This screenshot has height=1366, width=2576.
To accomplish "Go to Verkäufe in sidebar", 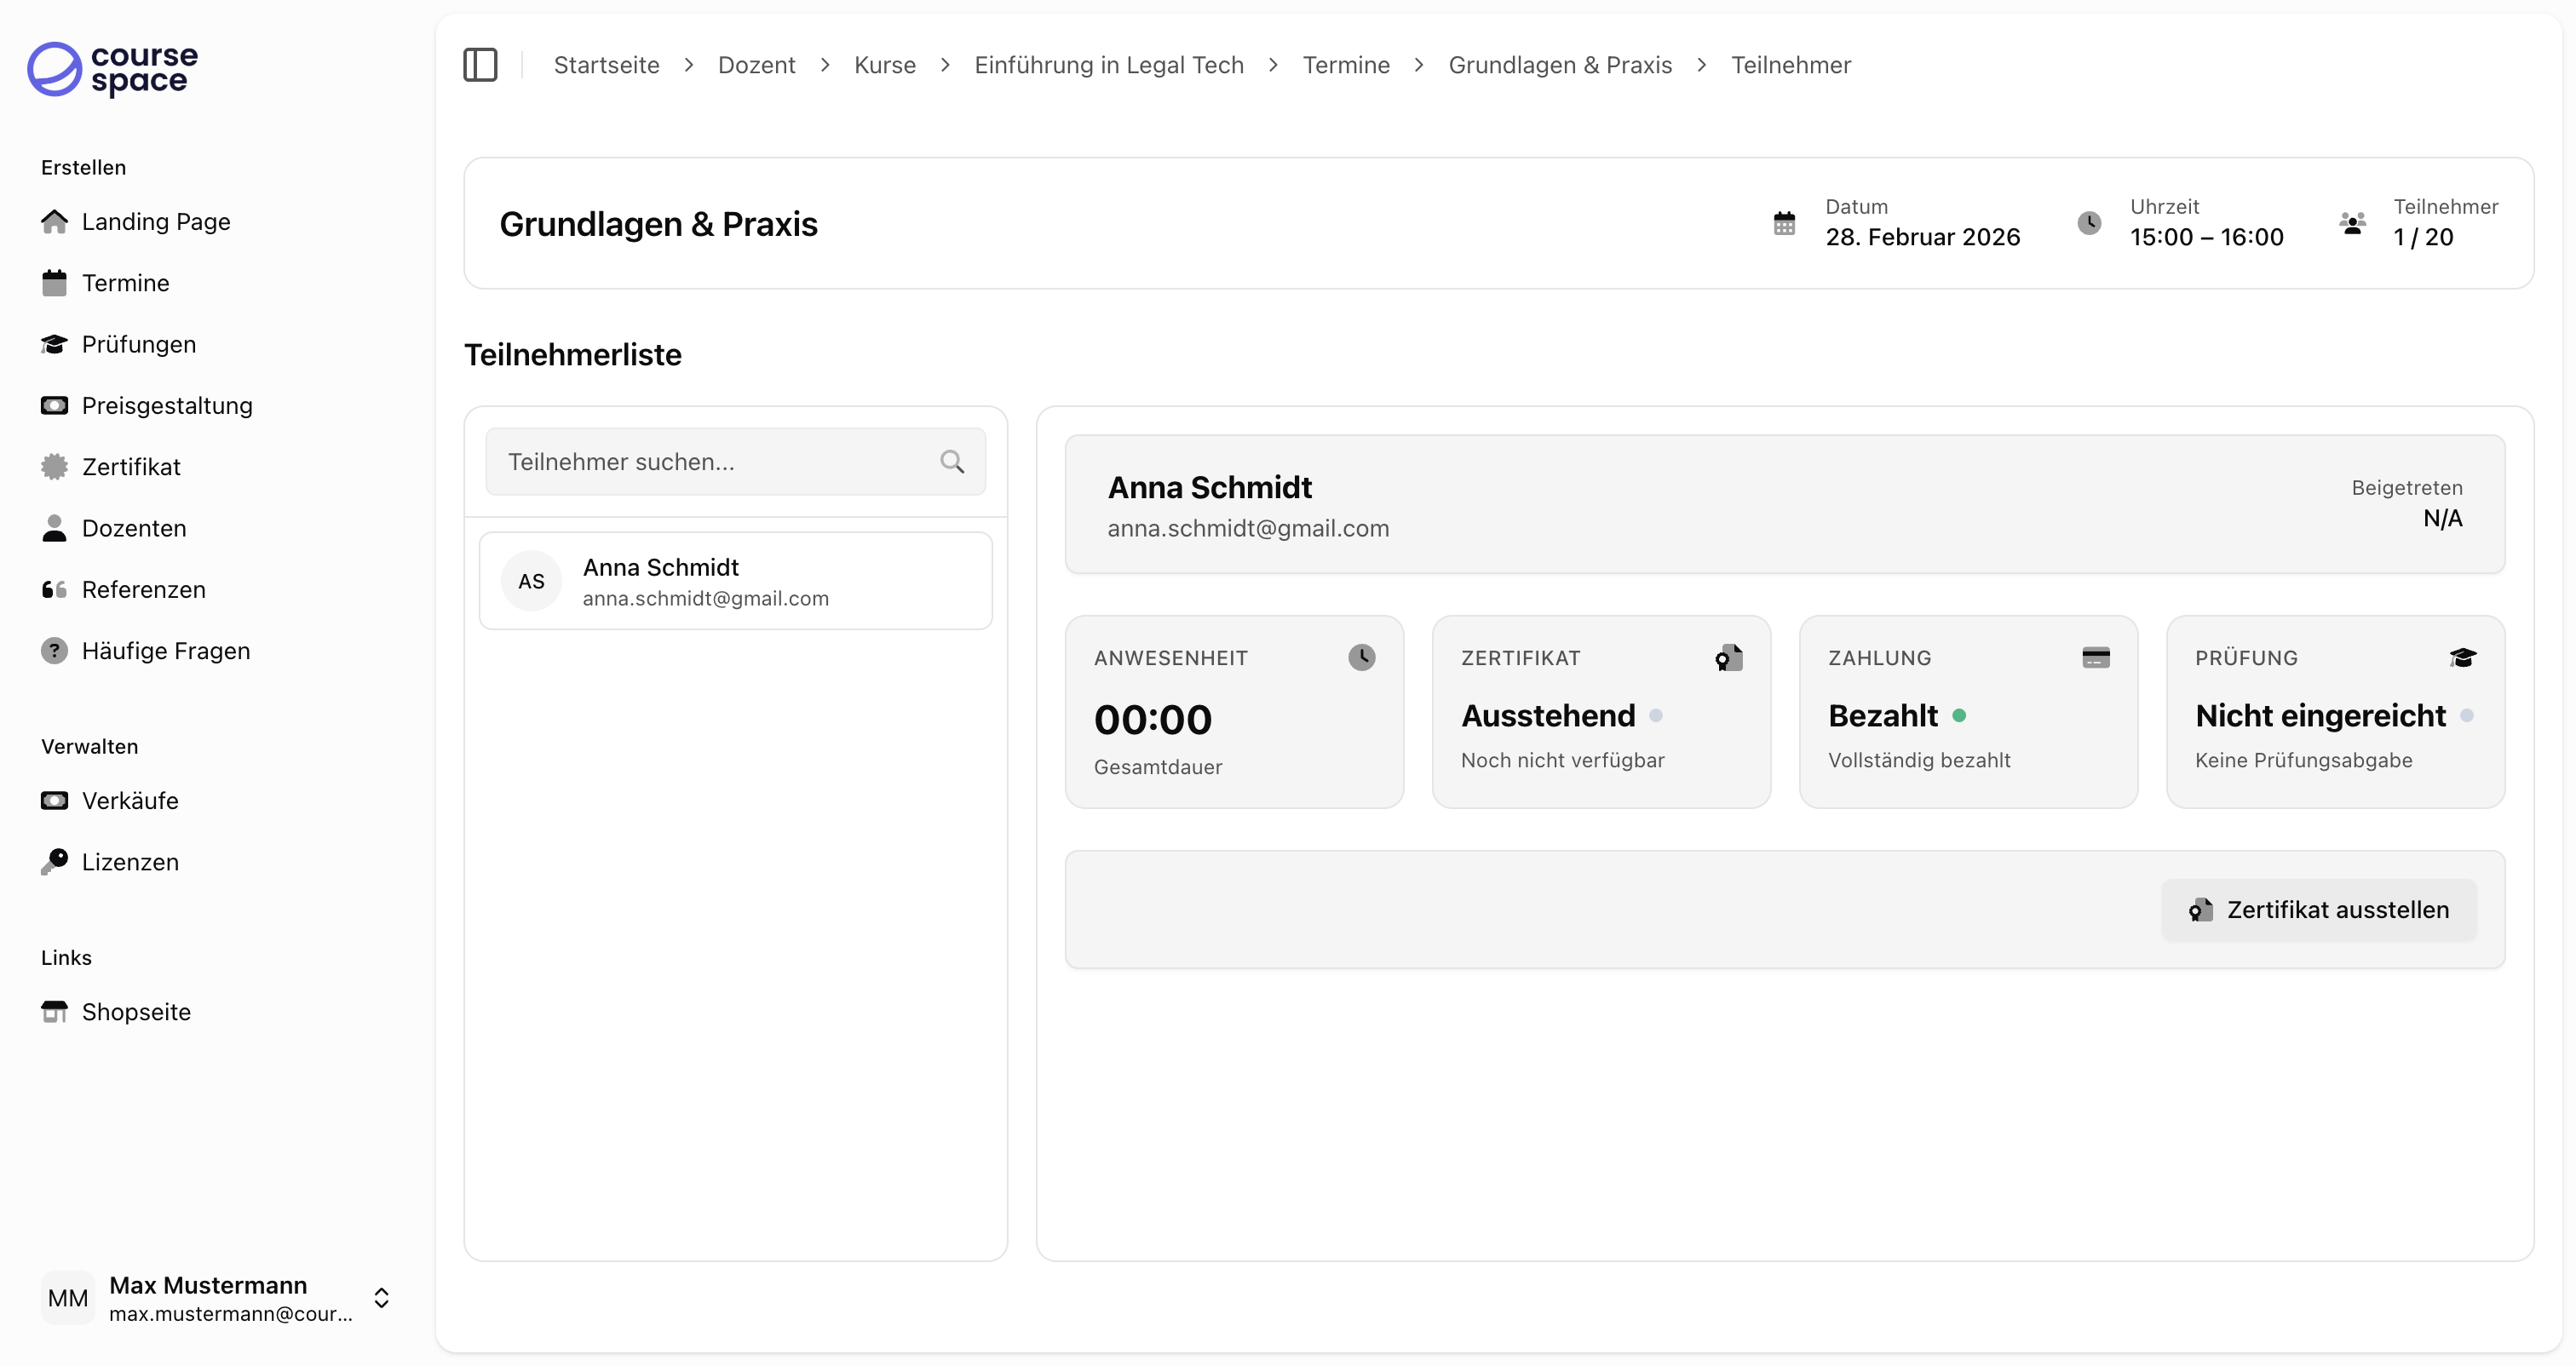I will pyautogui.click(x=130, y=801).
